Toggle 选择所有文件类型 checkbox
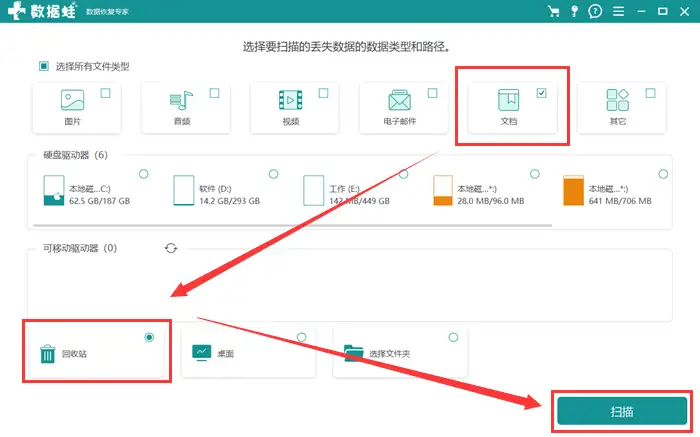 pos(44,66)
